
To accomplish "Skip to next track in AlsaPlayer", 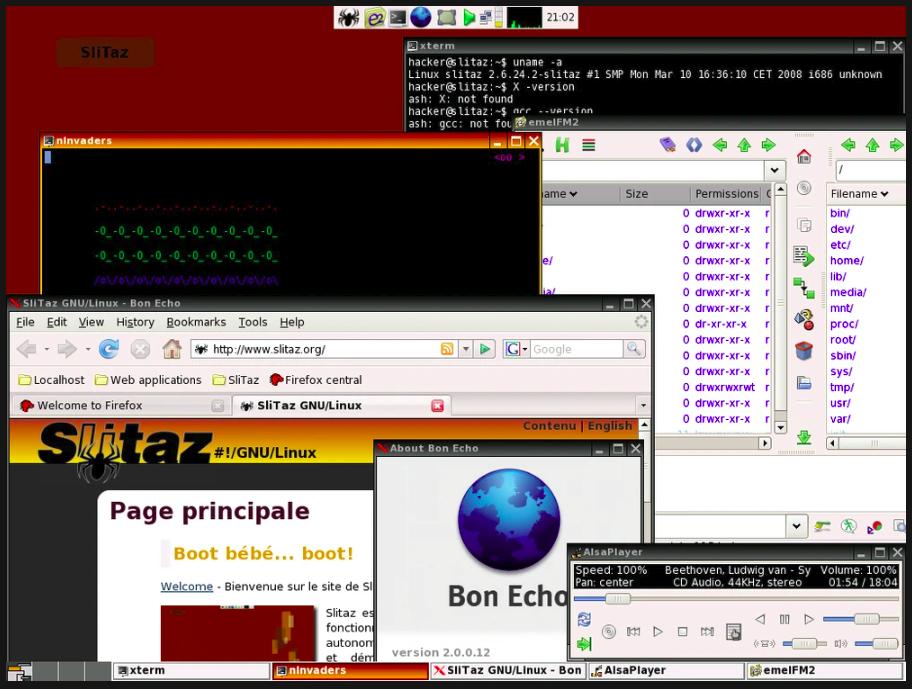I will [707, 632].
